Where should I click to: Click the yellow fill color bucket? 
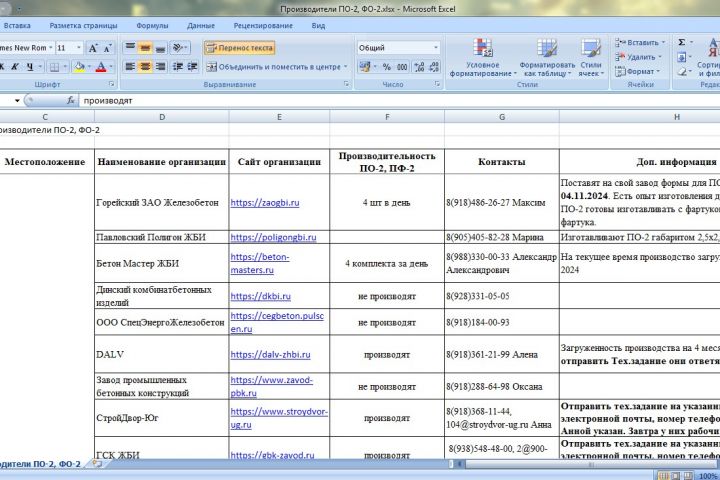click(x=79, y=67)
